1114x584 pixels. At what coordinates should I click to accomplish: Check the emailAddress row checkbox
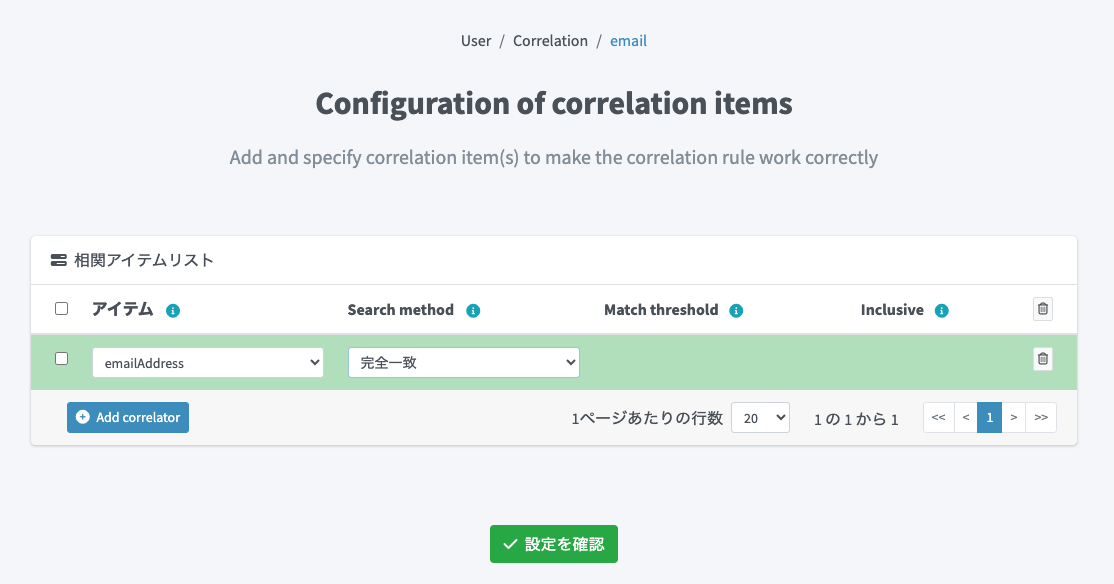[x=62, y=359]
